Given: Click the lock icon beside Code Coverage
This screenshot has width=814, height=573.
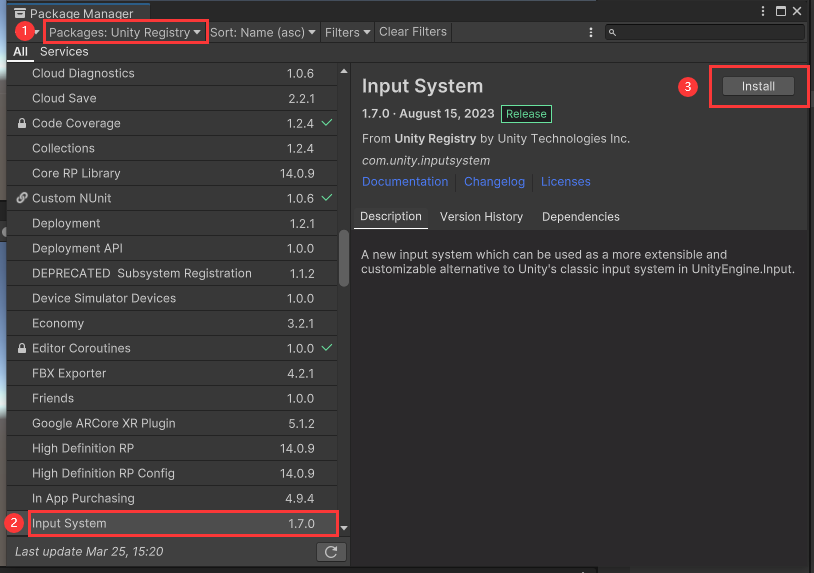Looking at the screenshot, I should pos(22,123).
